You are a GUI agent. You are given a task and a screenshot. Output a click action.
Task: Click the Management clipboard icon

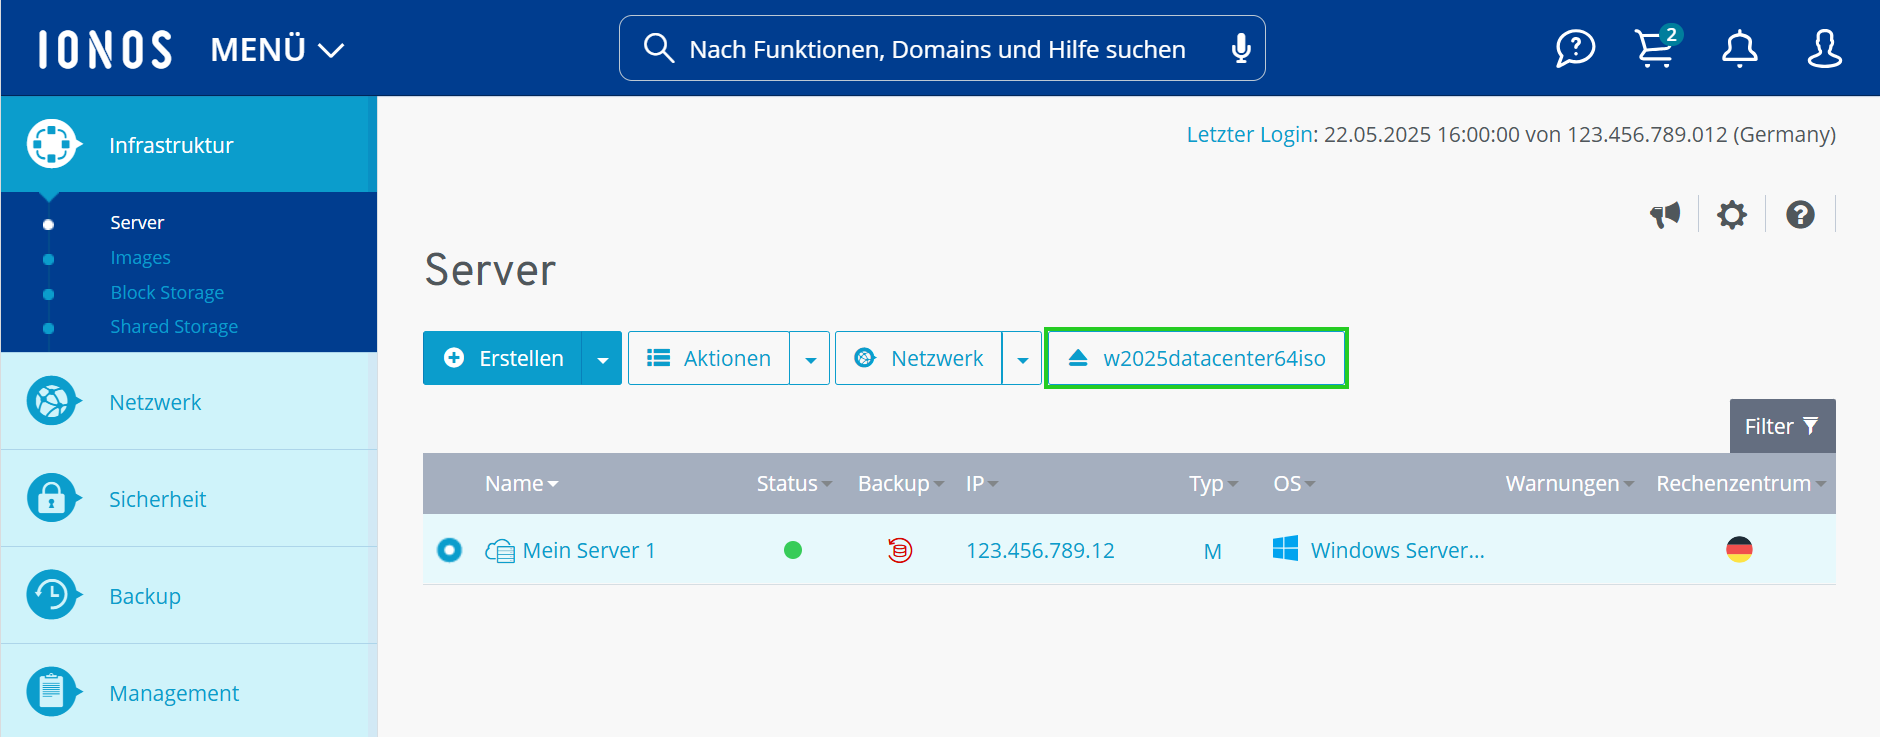[52, 692]
